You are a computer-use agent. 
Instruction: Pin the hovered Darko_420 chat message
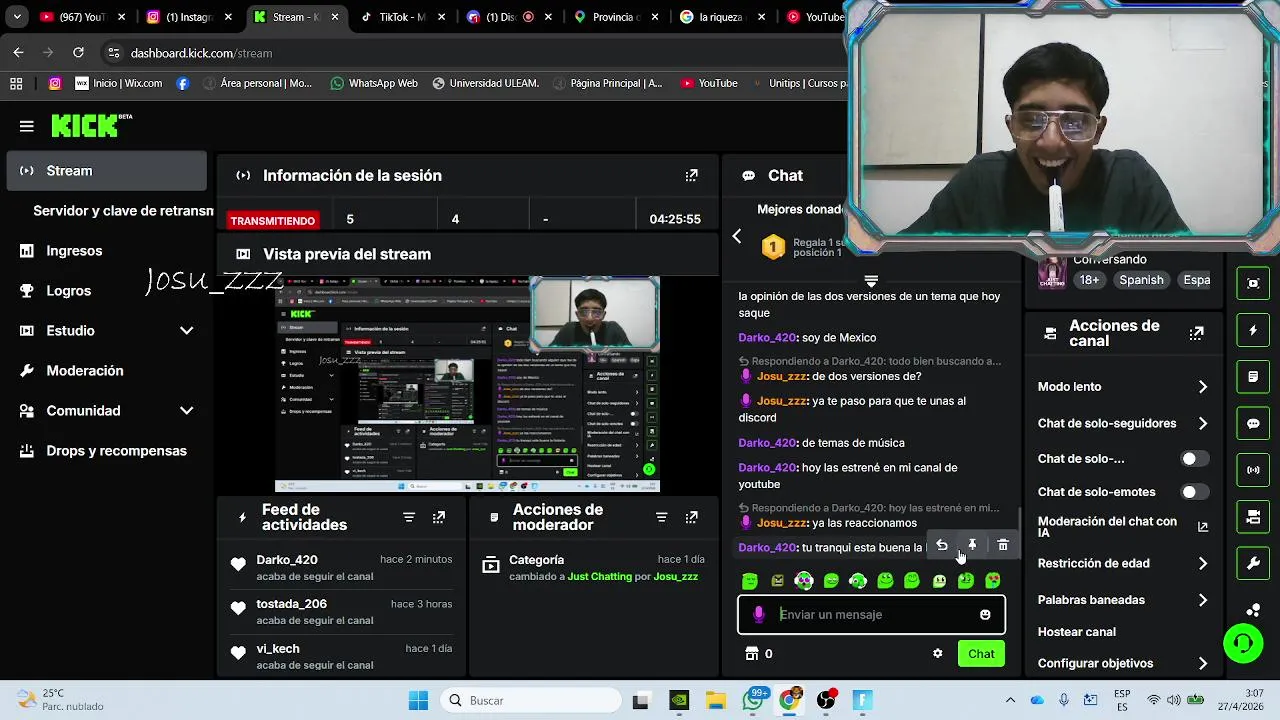tap(972, 545)
